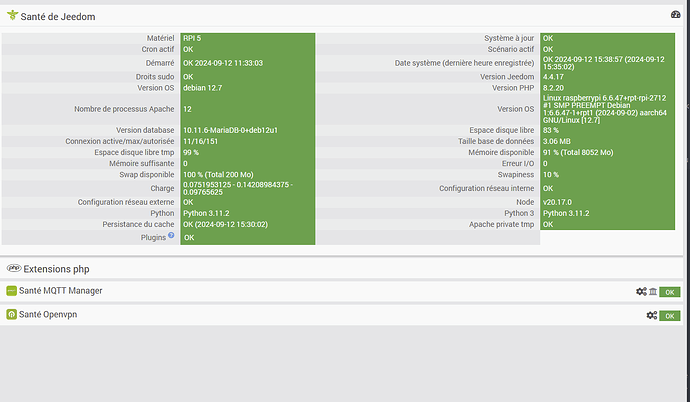Click the OK value in the Droits sudo row
690x402 pixels.
pos(188,77)
